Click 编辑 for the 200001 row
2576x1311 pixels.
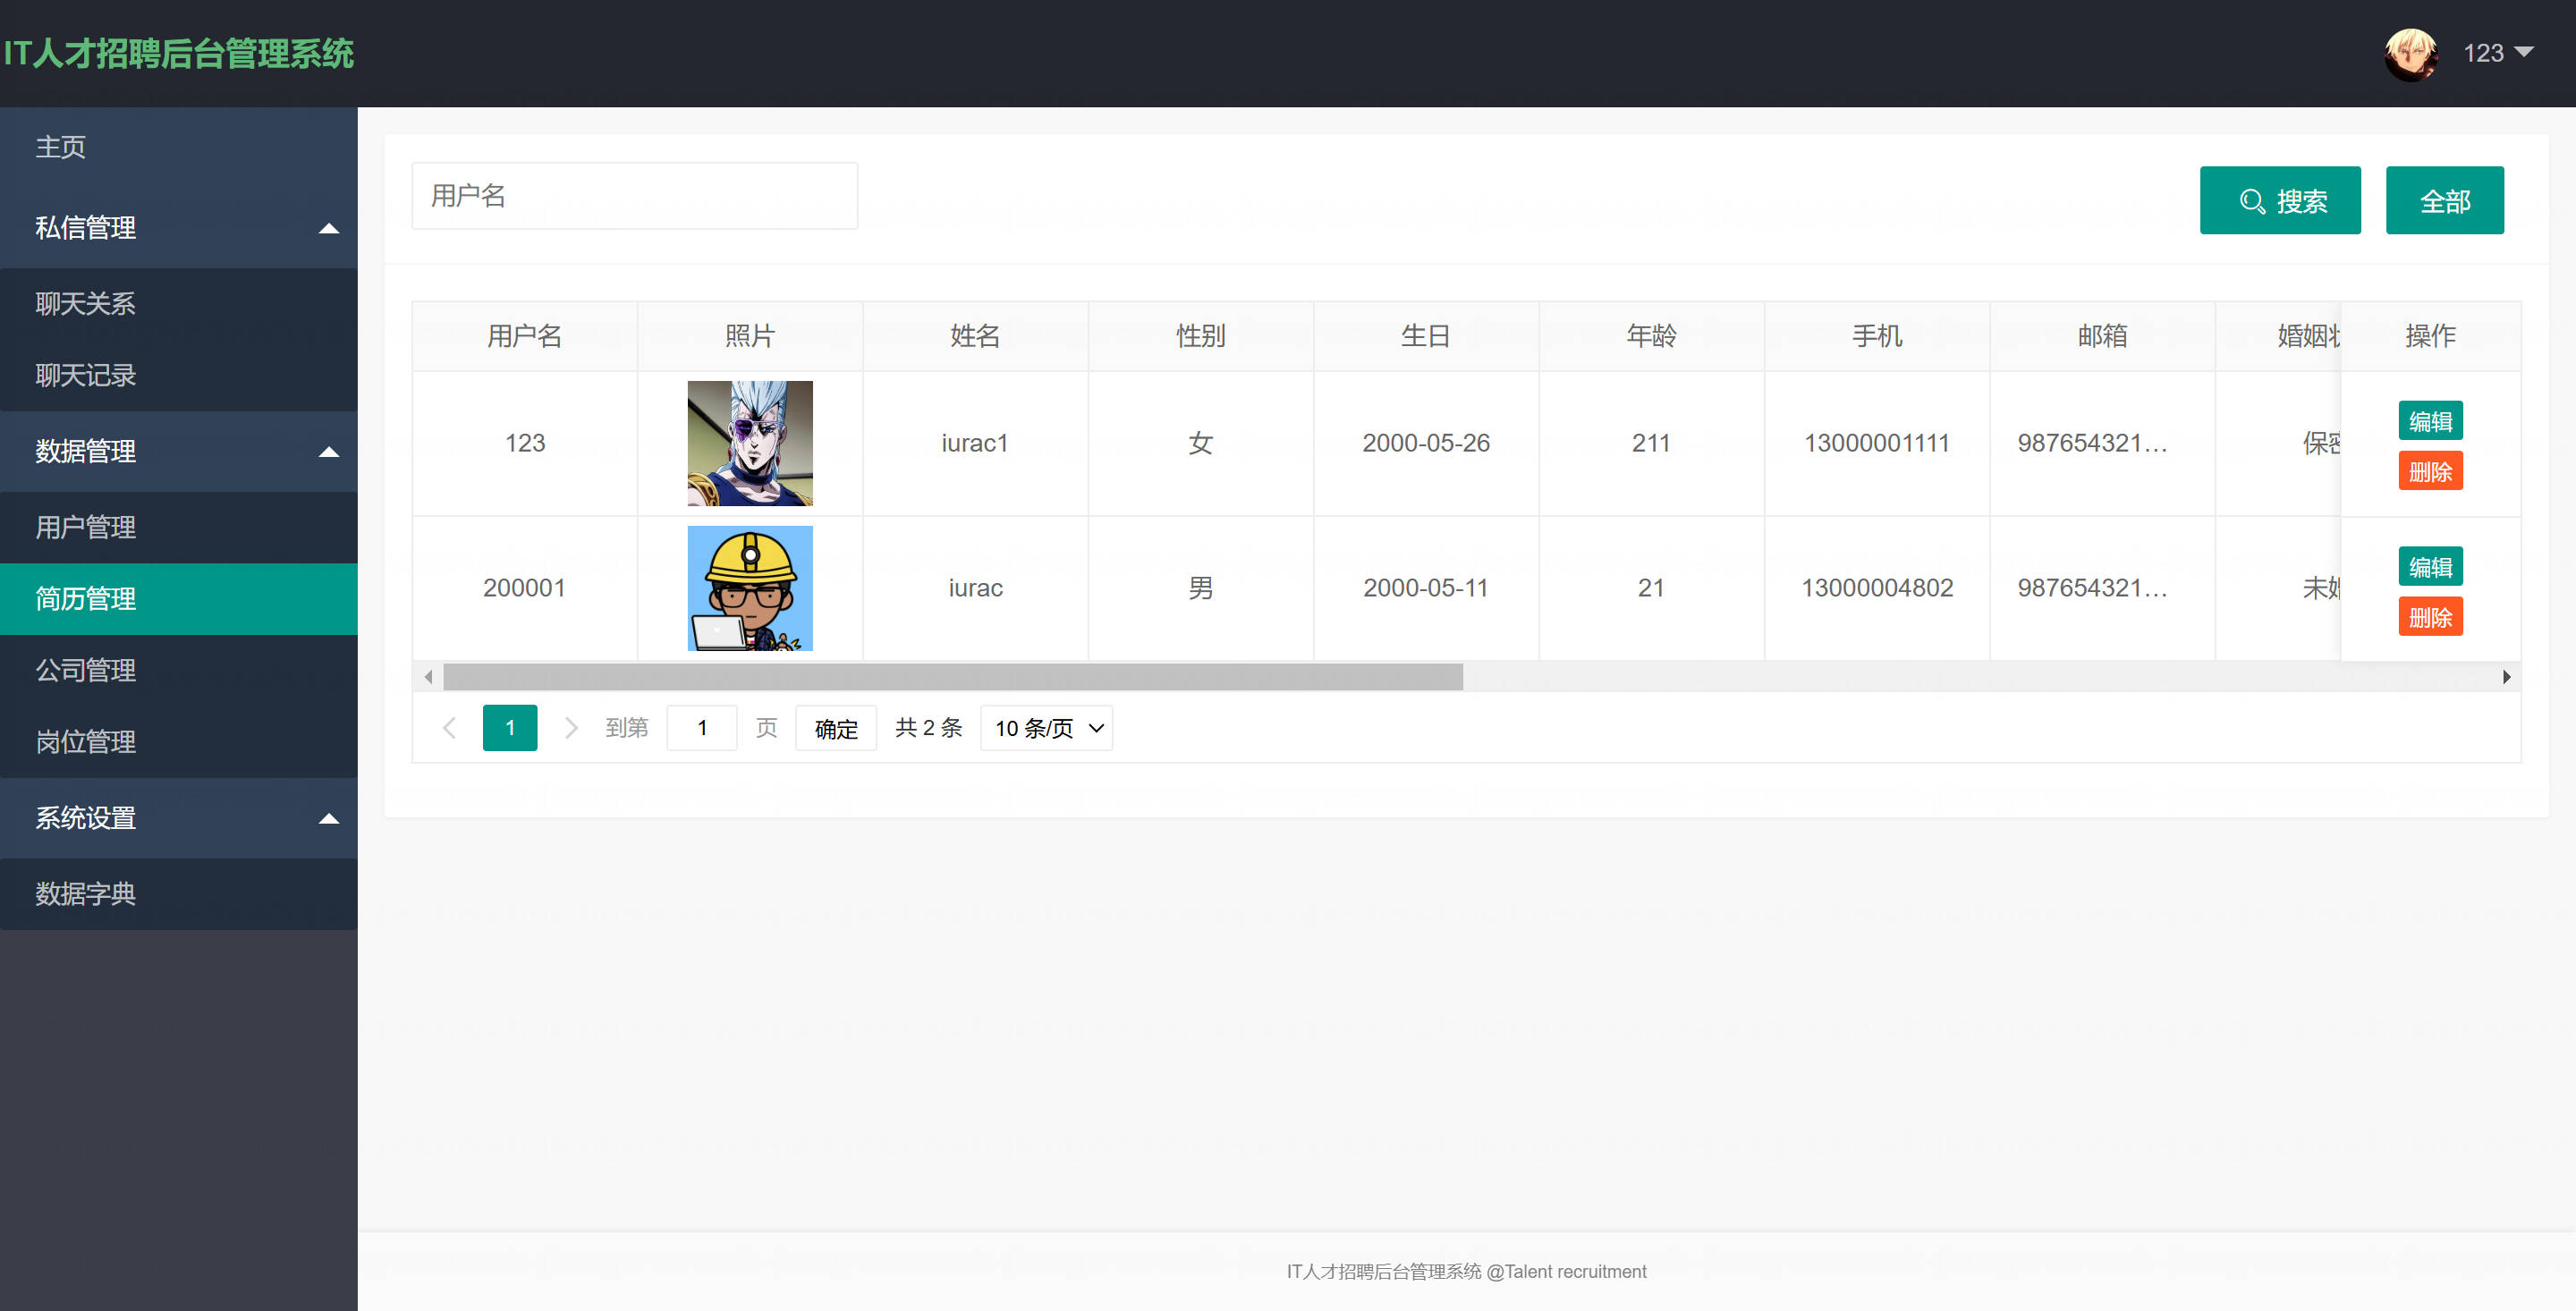(x=2431, y=567)
